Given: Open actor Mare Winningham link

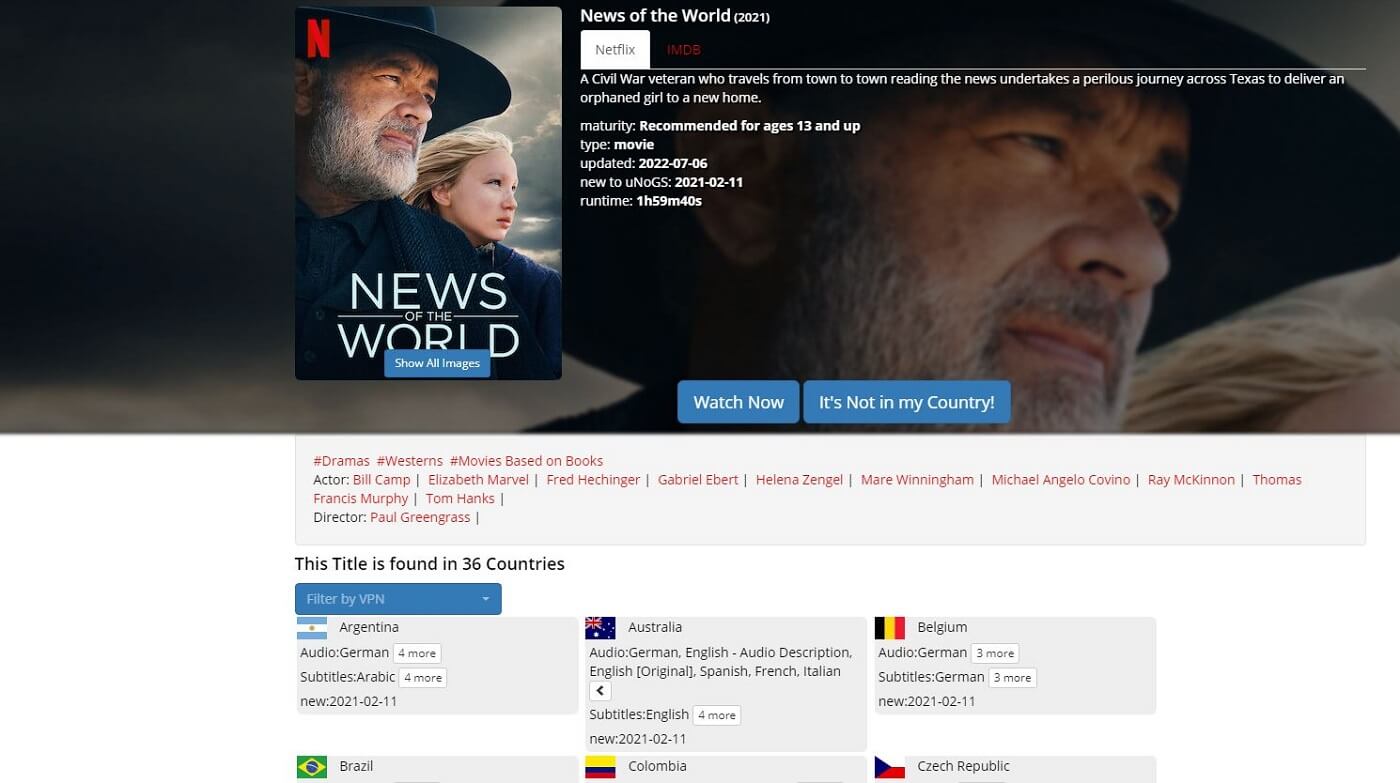Looking at the screenshot, I should coord(917,480).
